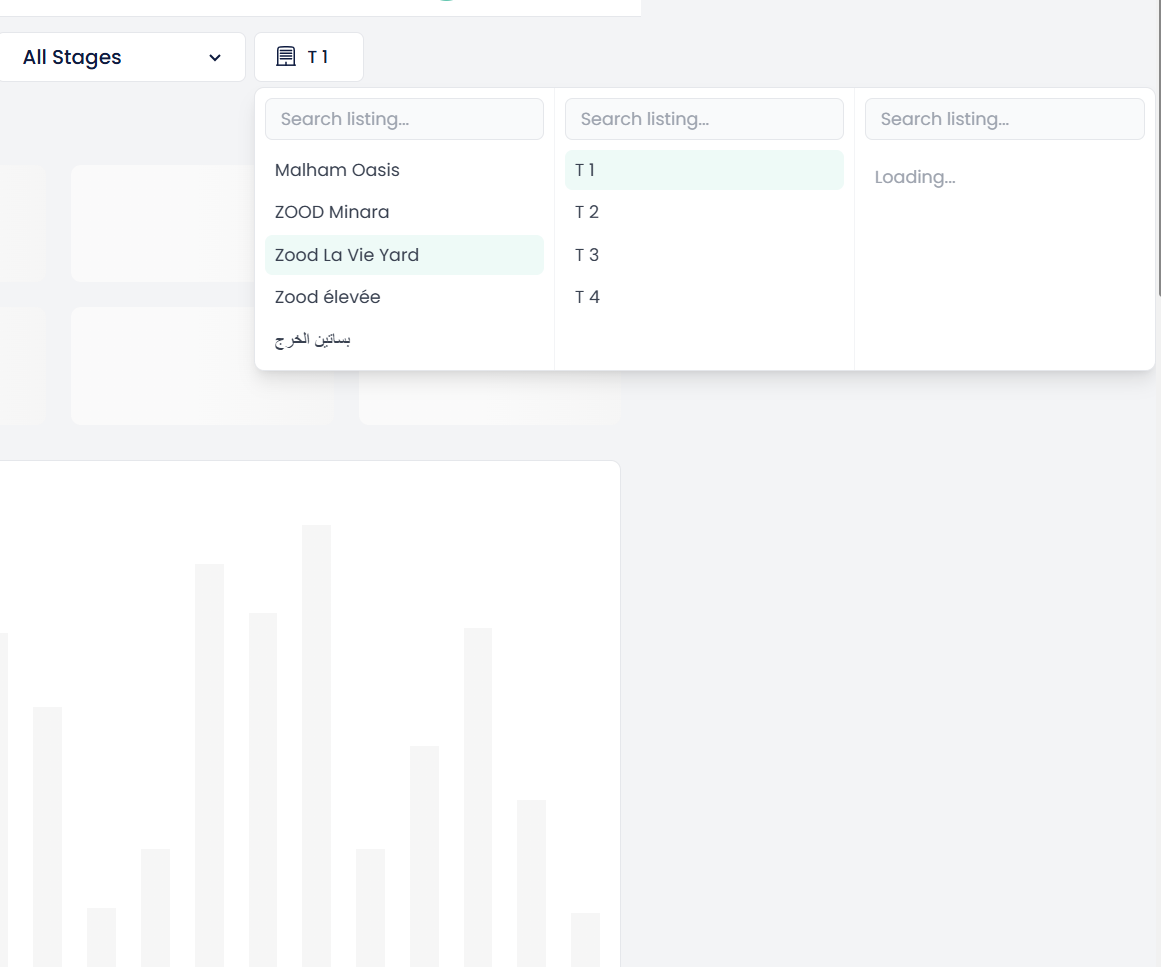Focus the rightmost Search listing field

pos(1005,119)
